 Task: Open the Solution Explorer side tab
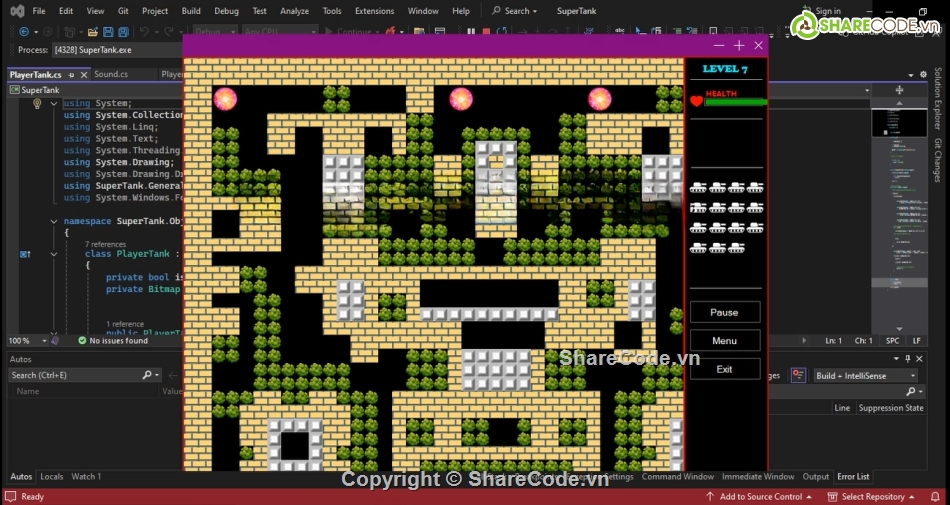point(938,99)
